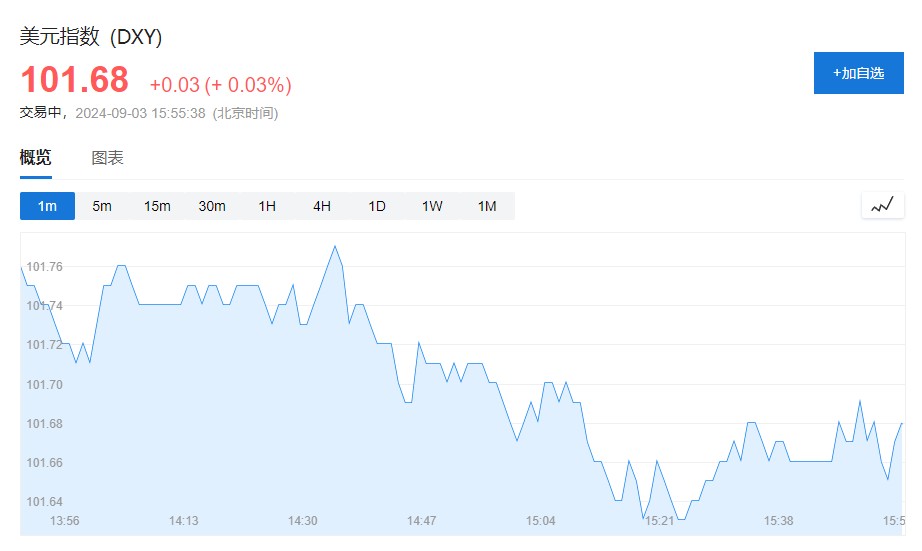Click the 101.70 price axis label
Screen dimensions: 922x551
[x=44, y=384]
